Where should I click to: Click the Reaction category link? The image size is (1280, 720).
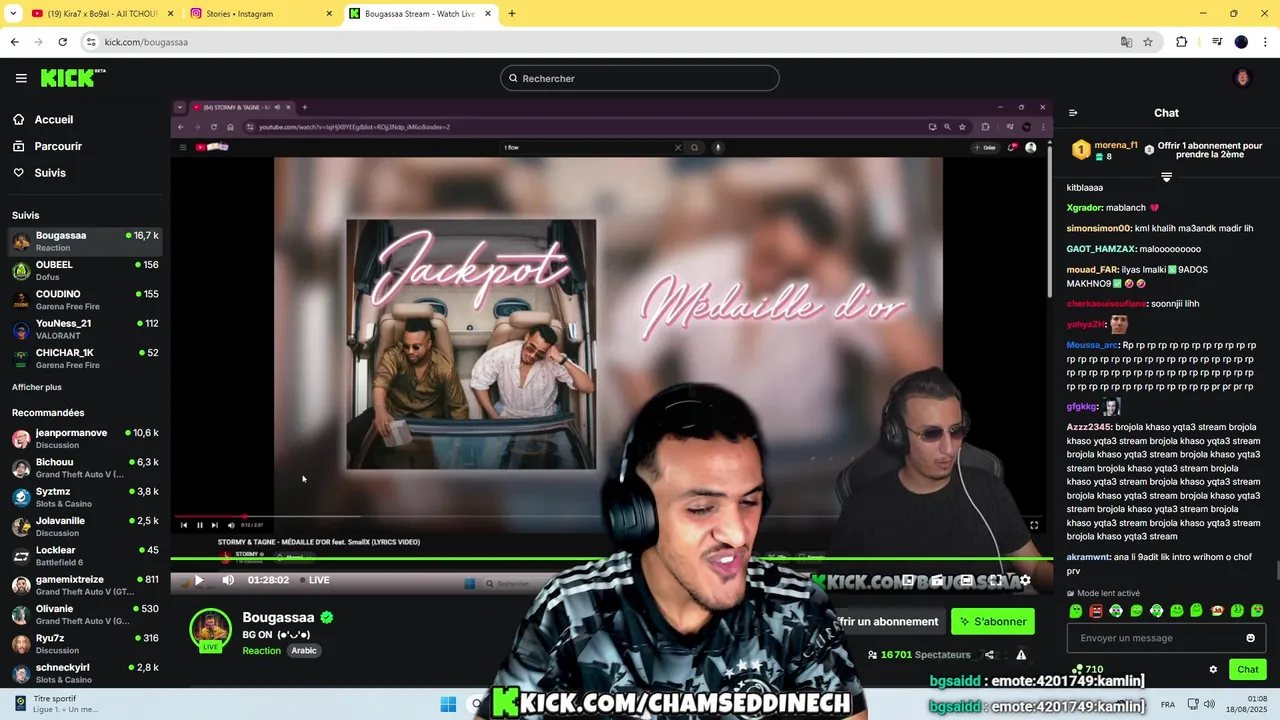click(x=261, y=650)
